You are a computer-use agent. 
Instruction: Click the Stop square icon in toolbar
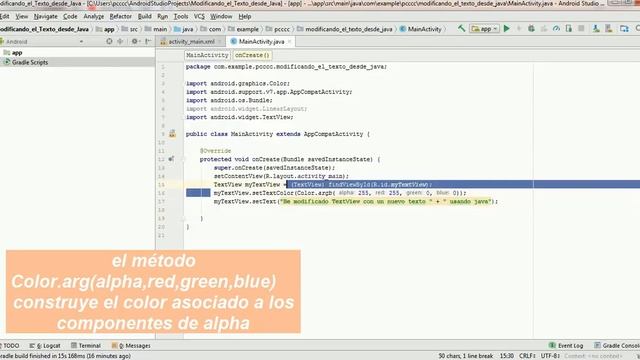tap(581, 29)
